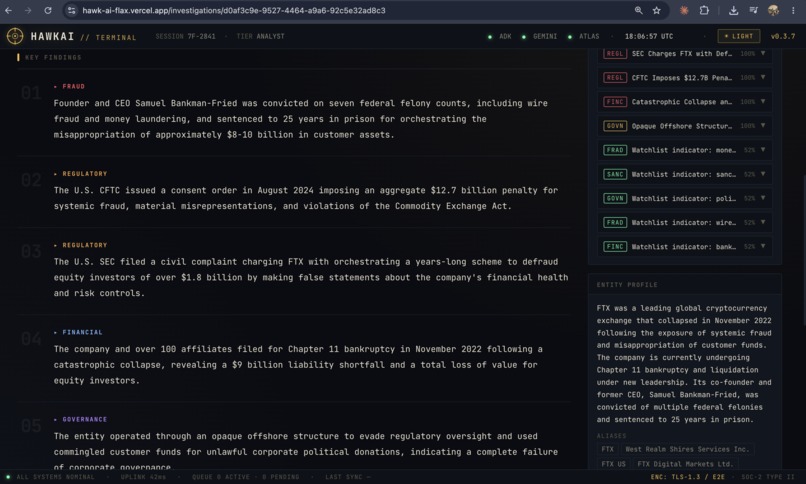This screenshot has width=806, height=484.
Task: Click the browser forward arrow
Action: click(28, 10)
